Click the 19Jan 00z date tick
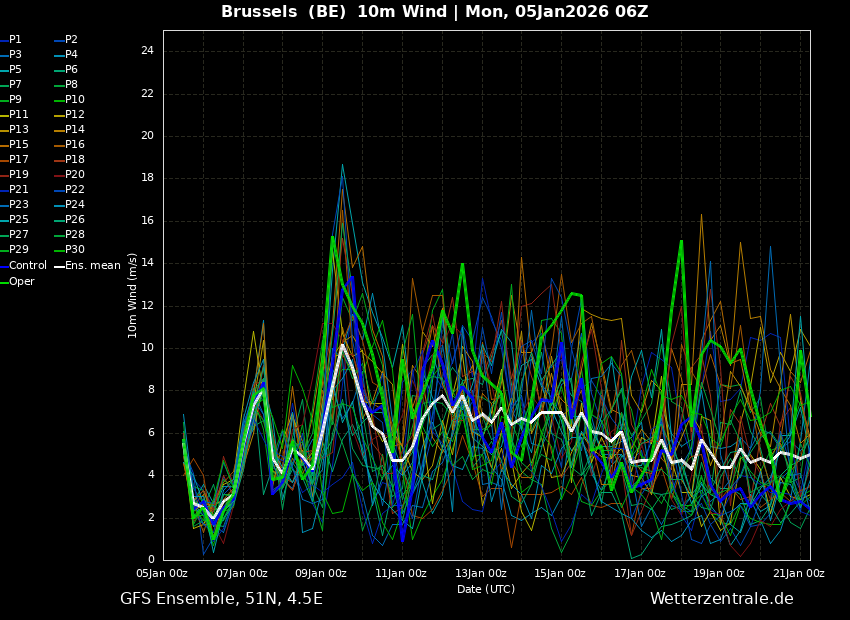The width and height of the screenshot is (850, 620). pos(719,573)
